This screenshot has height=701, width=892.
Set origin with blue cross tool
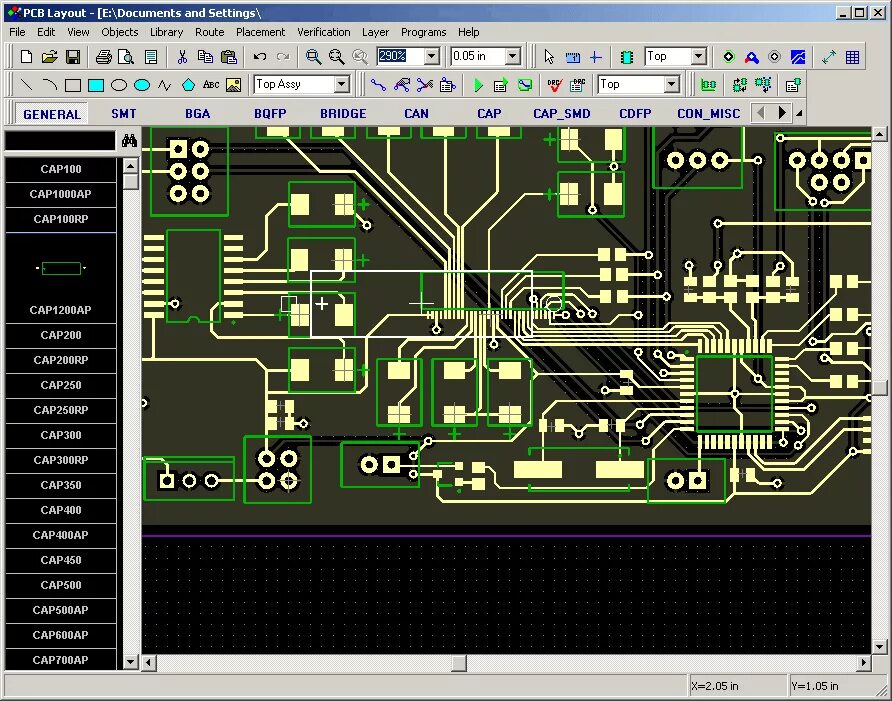click(x=596, y=56)
